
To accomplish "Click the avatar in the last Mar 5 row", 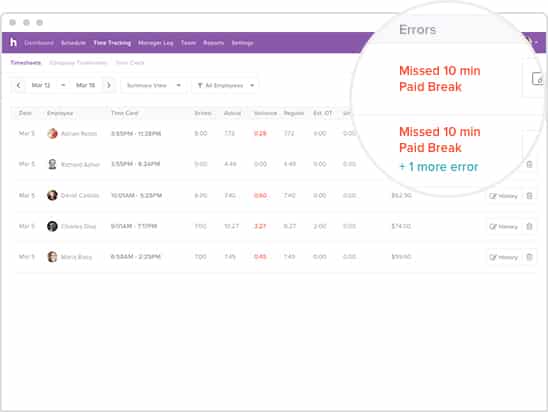I will click(52, 256).
